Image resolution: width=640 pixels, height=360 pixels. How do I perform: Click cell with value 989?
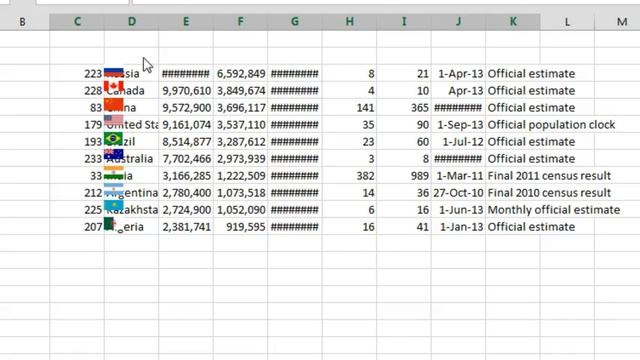404,176
